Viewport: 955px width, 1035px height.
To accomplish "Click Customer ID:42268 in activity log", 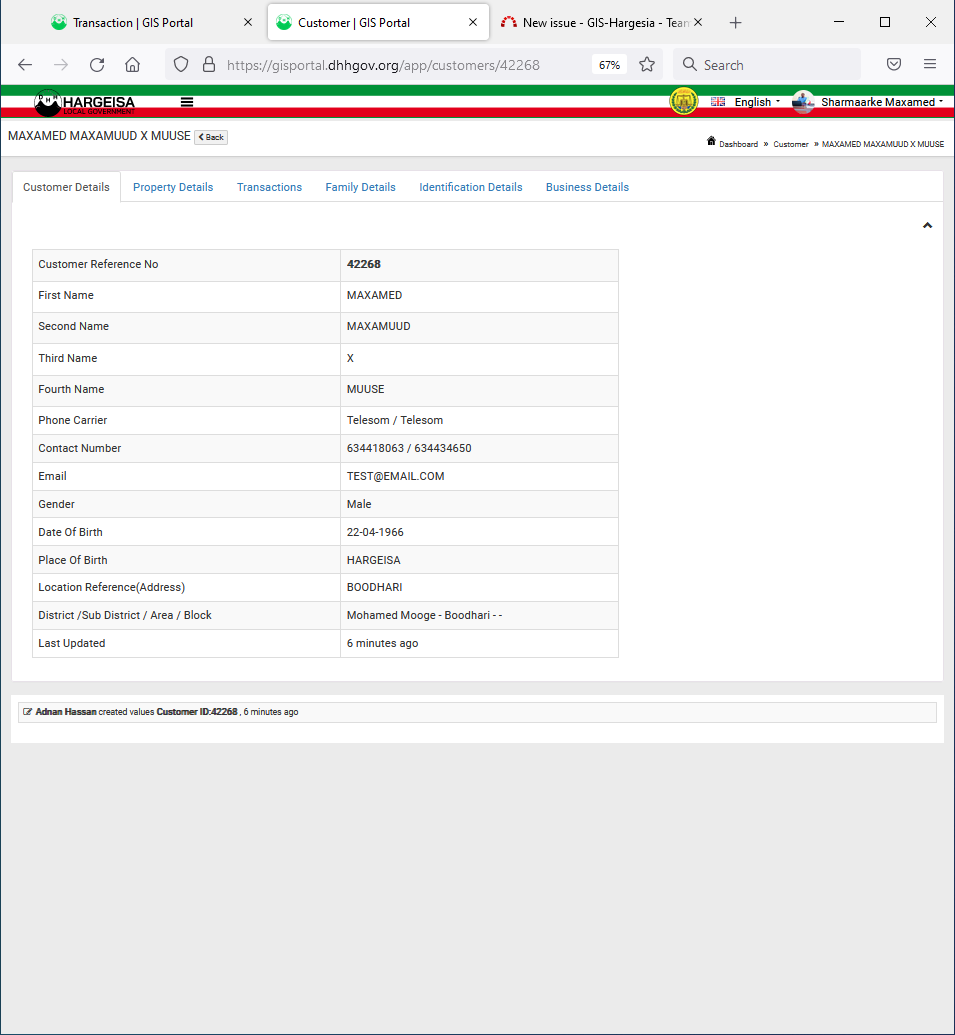I will coord(197,712).
